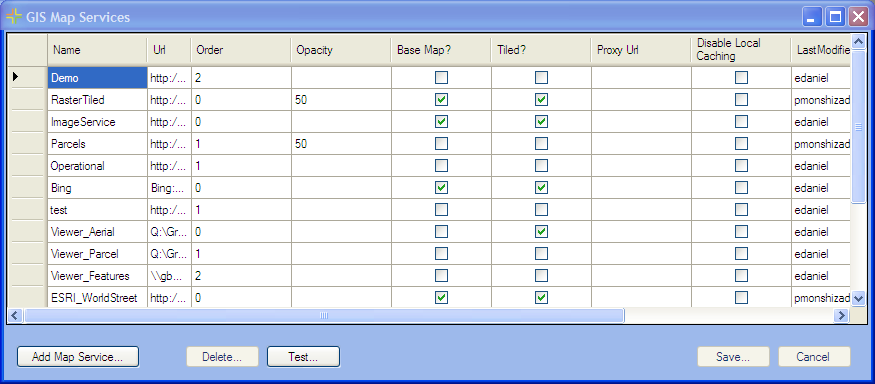This screenshot has height=384, width=875.
Task: Click the Proxy Url column header
Action: click(641, 50)
